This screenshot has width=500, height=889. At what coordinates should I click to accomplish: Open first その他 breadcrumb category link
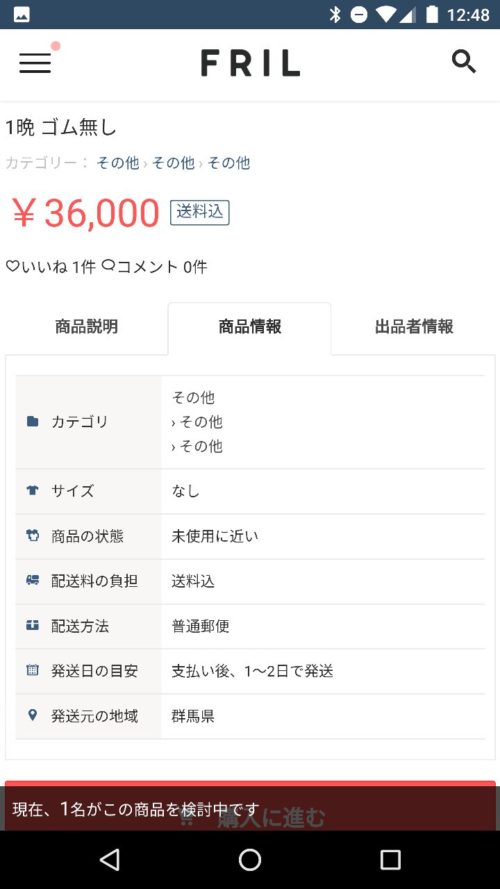tap(118, 163)
